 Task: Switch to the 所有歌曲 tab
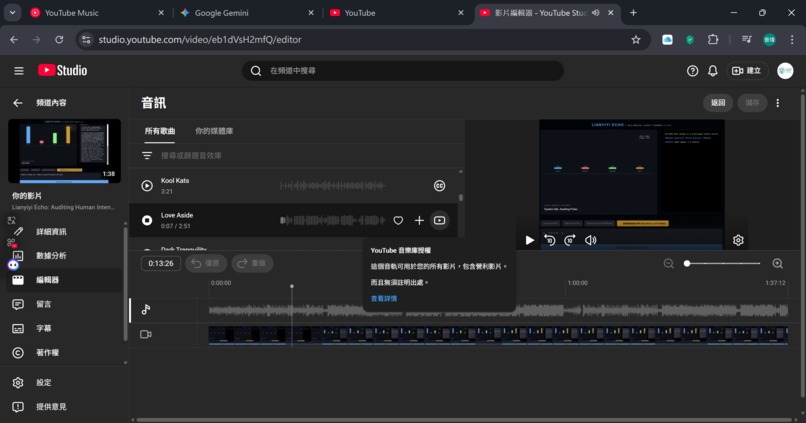(x=160, y=131)
